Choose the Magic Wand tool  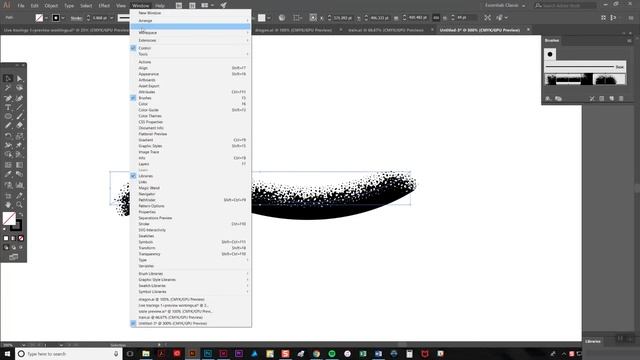click(8, 88)
